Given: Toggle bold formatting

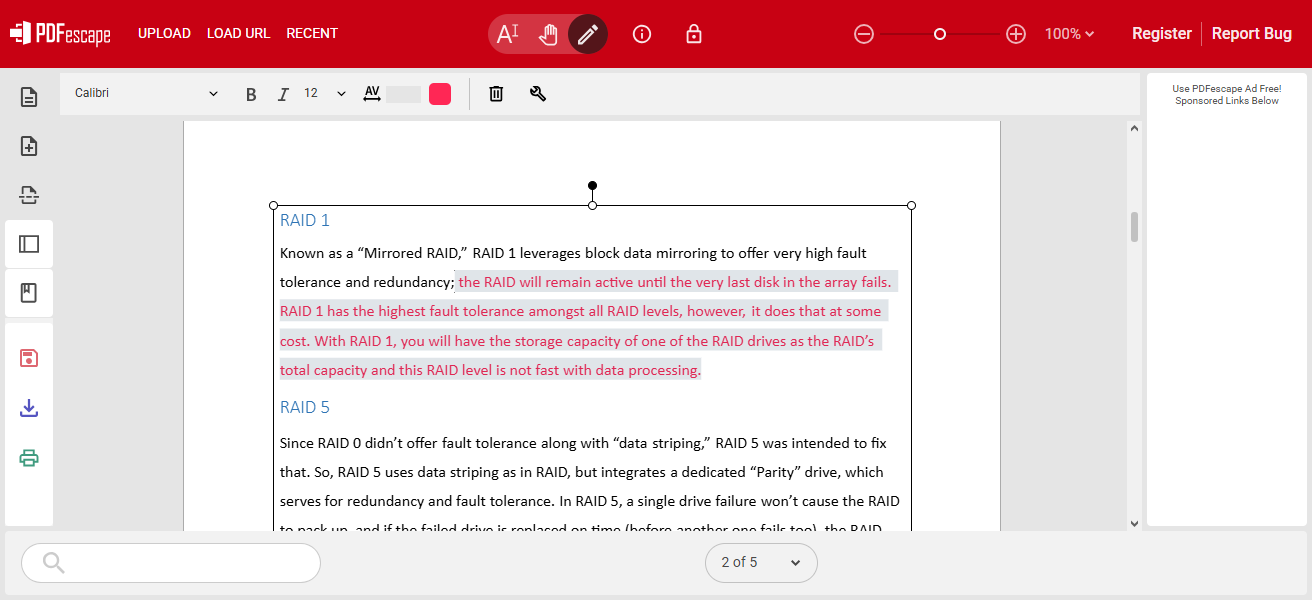Looking at the screenshot, I should 251,93.
